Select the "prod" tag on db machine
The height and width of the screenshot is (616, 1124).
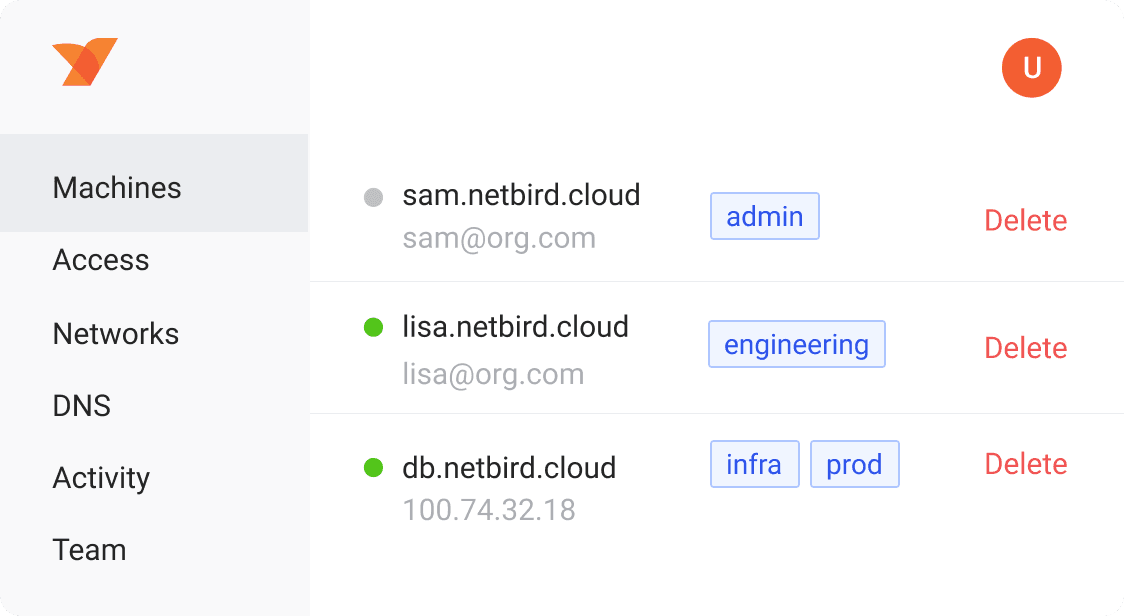[x=854, y=464]
